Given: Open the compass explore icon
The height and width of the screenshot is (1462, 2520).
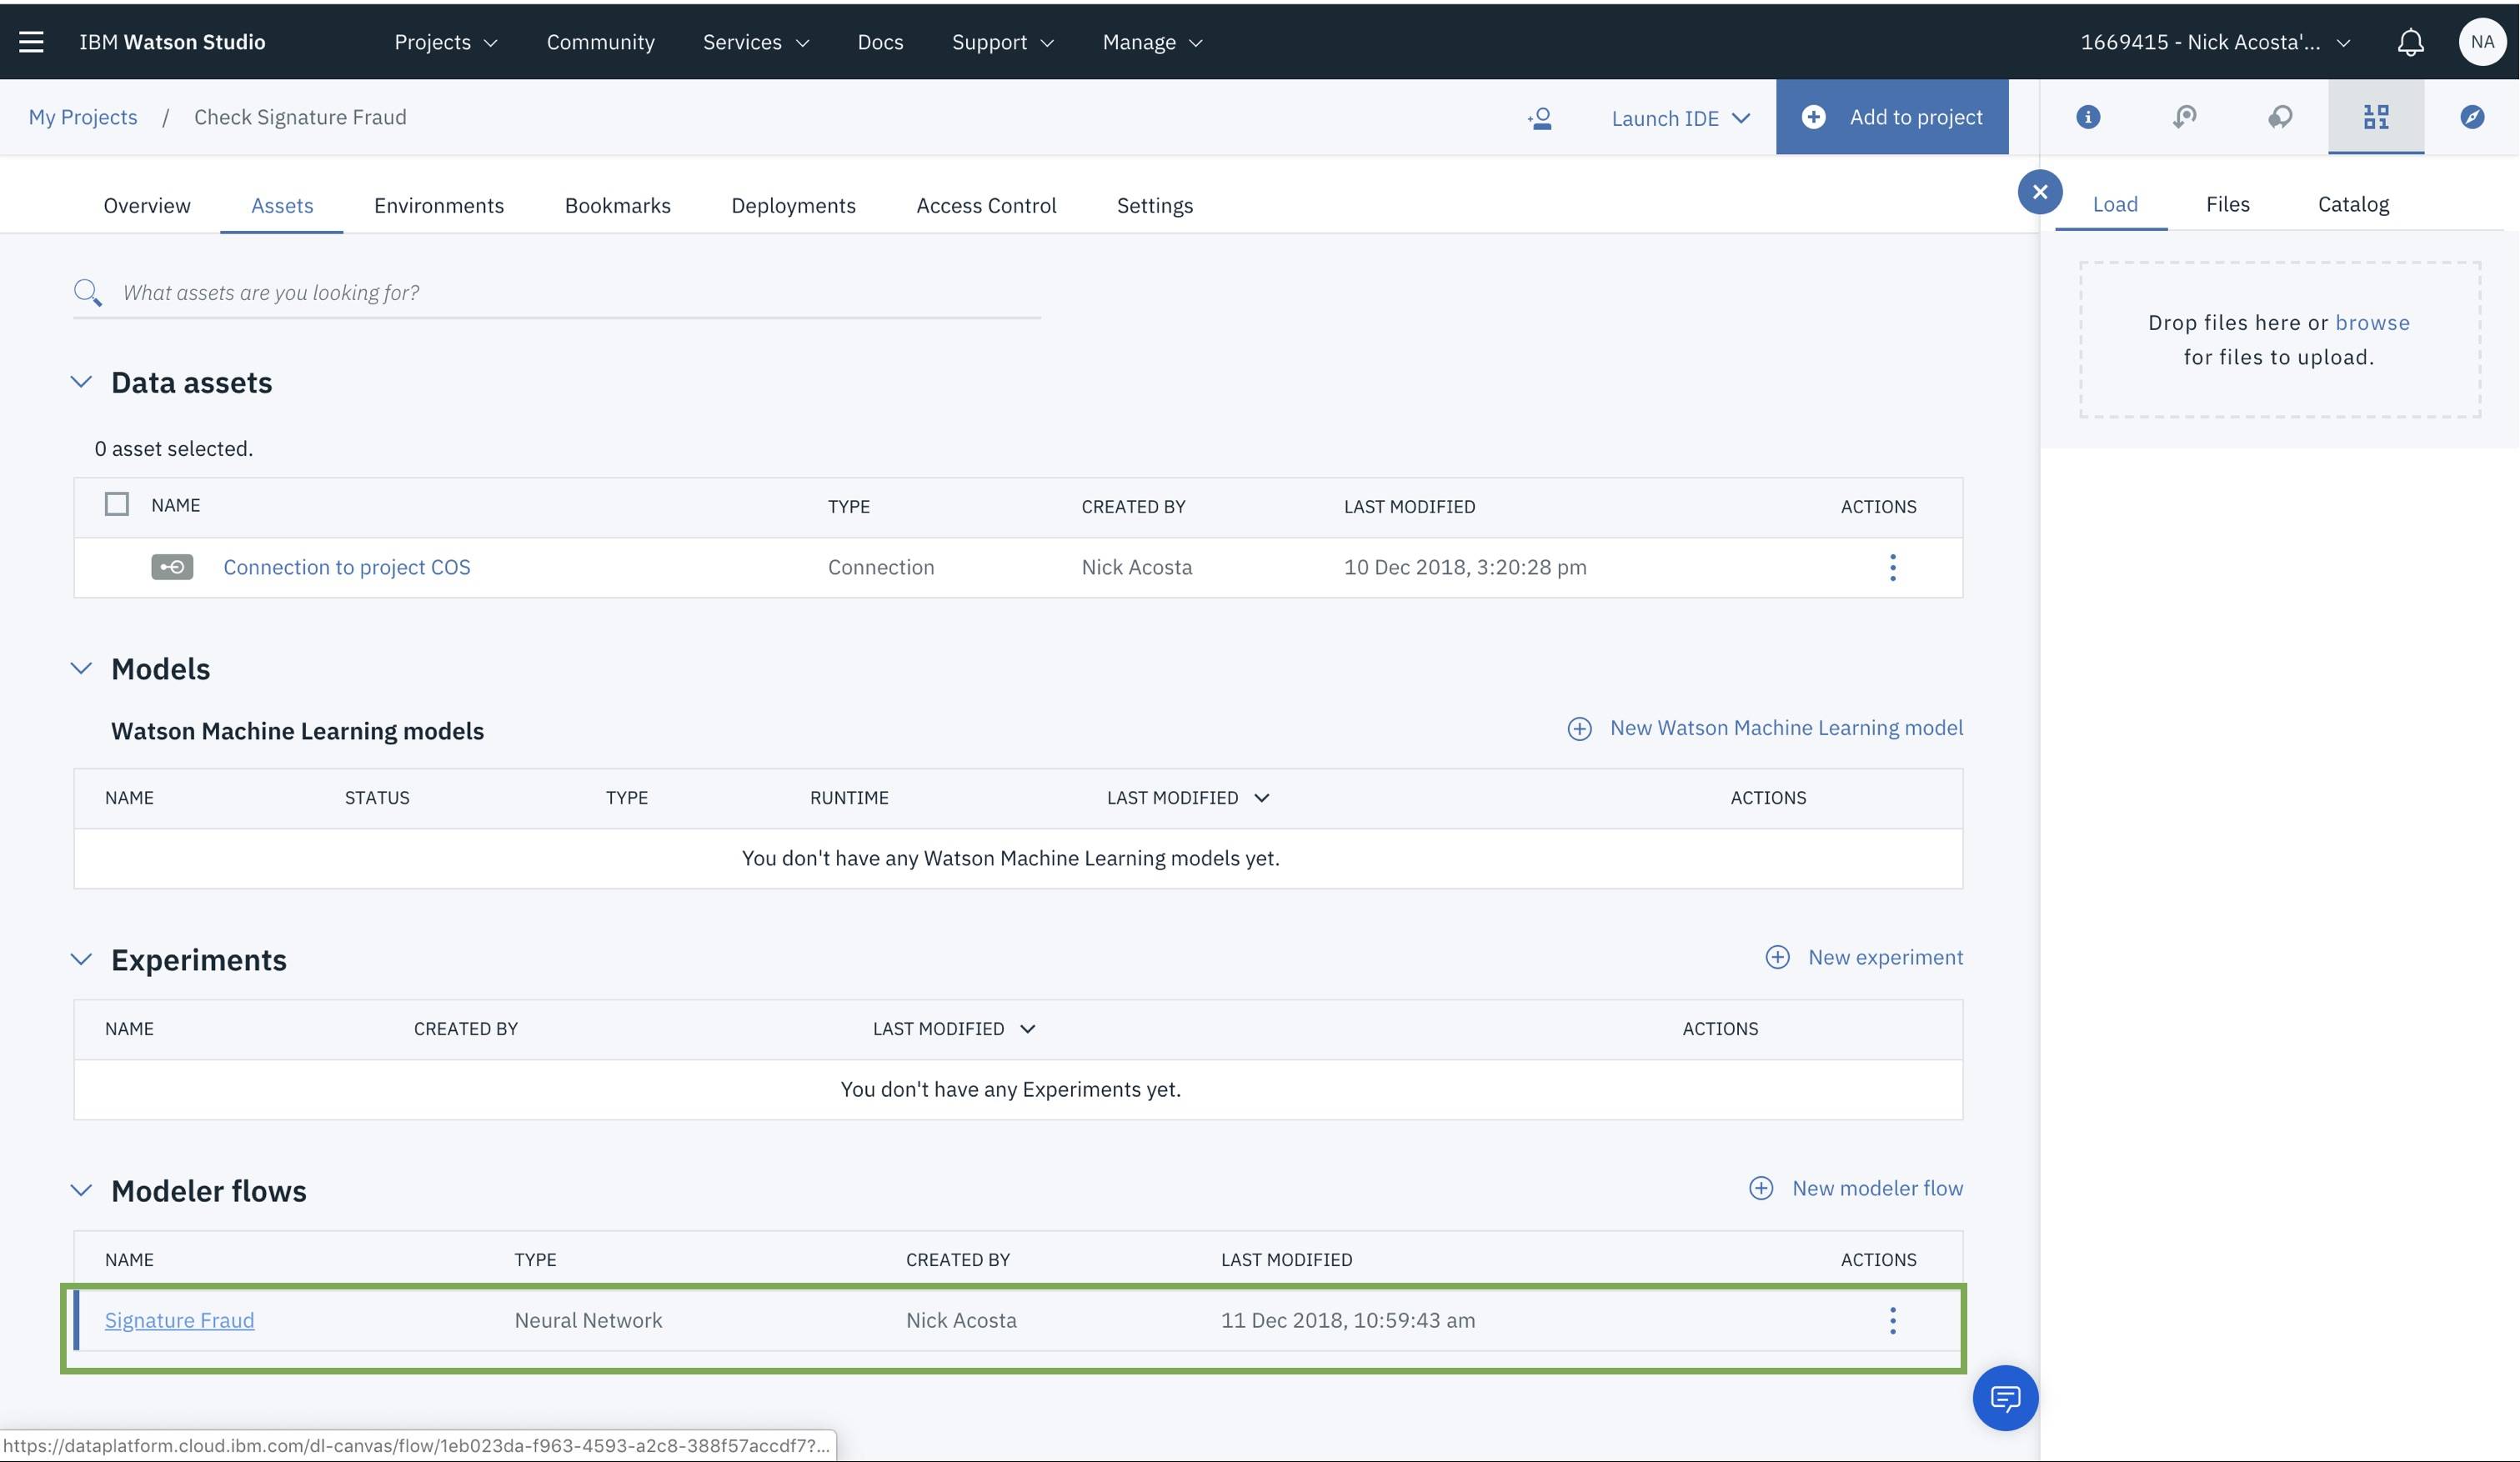Looking at the screenshot, I should tap(2472, 117).
